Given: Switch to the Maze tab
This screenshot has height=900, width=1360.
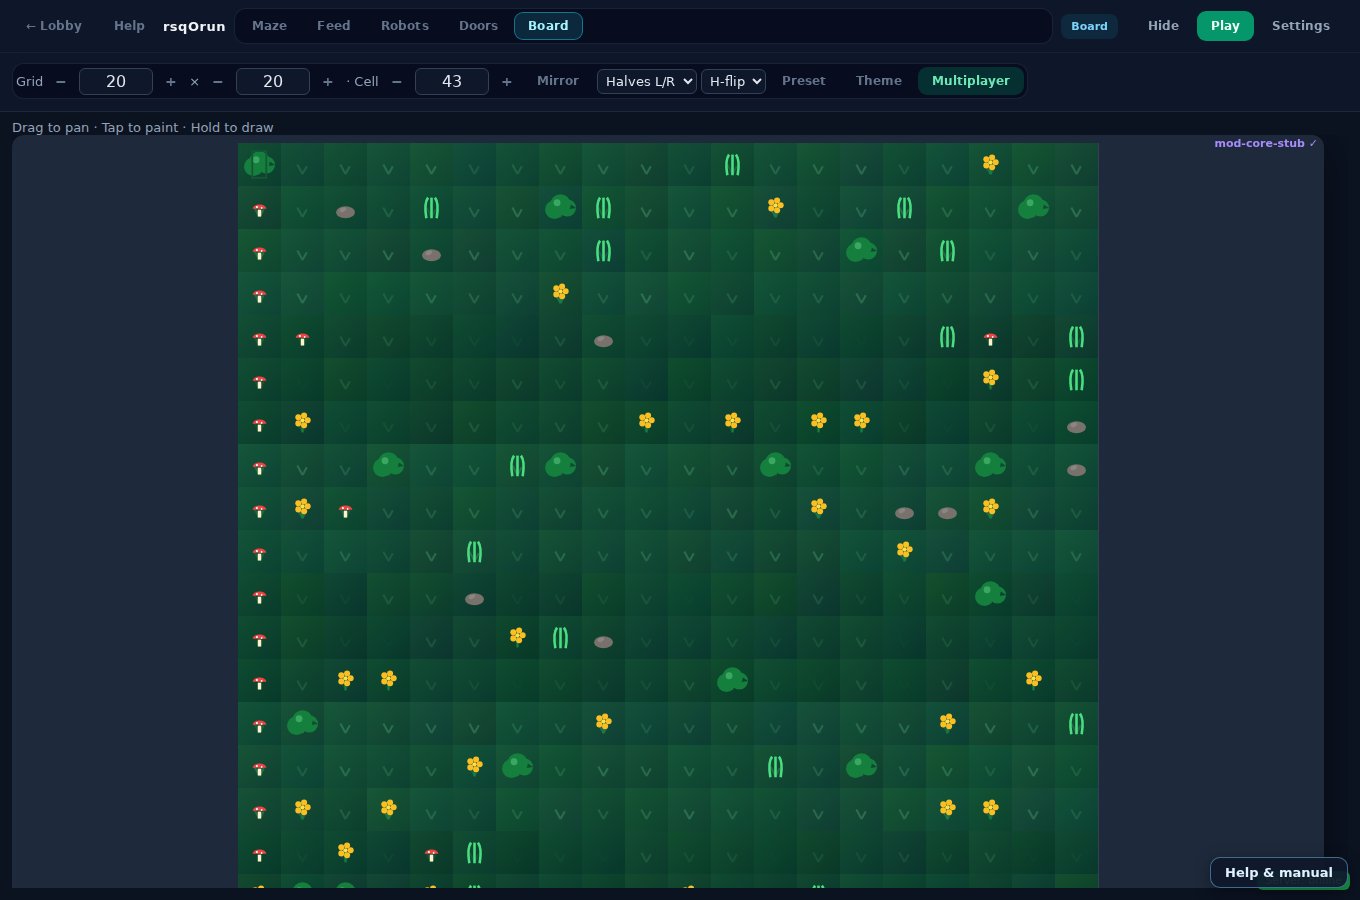Looking at the screenshot, I should point(269,26).
